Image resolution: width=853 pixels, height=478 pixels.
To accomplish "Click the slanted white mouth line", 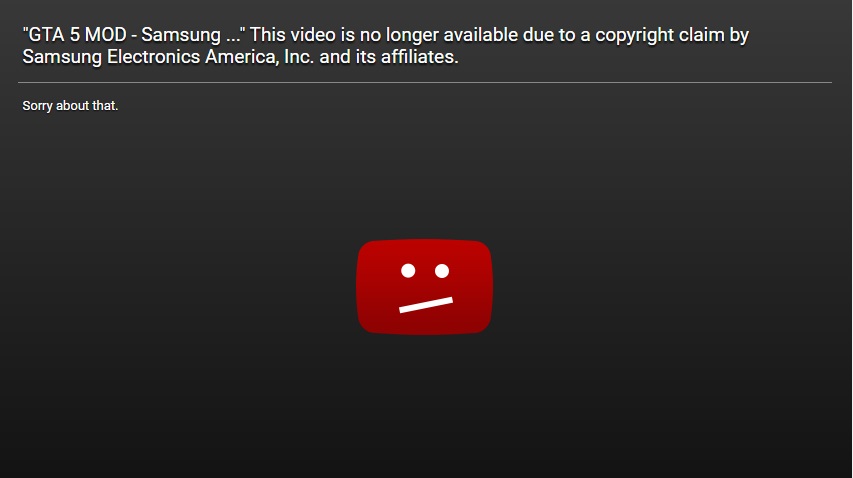I will coord(426,305).
